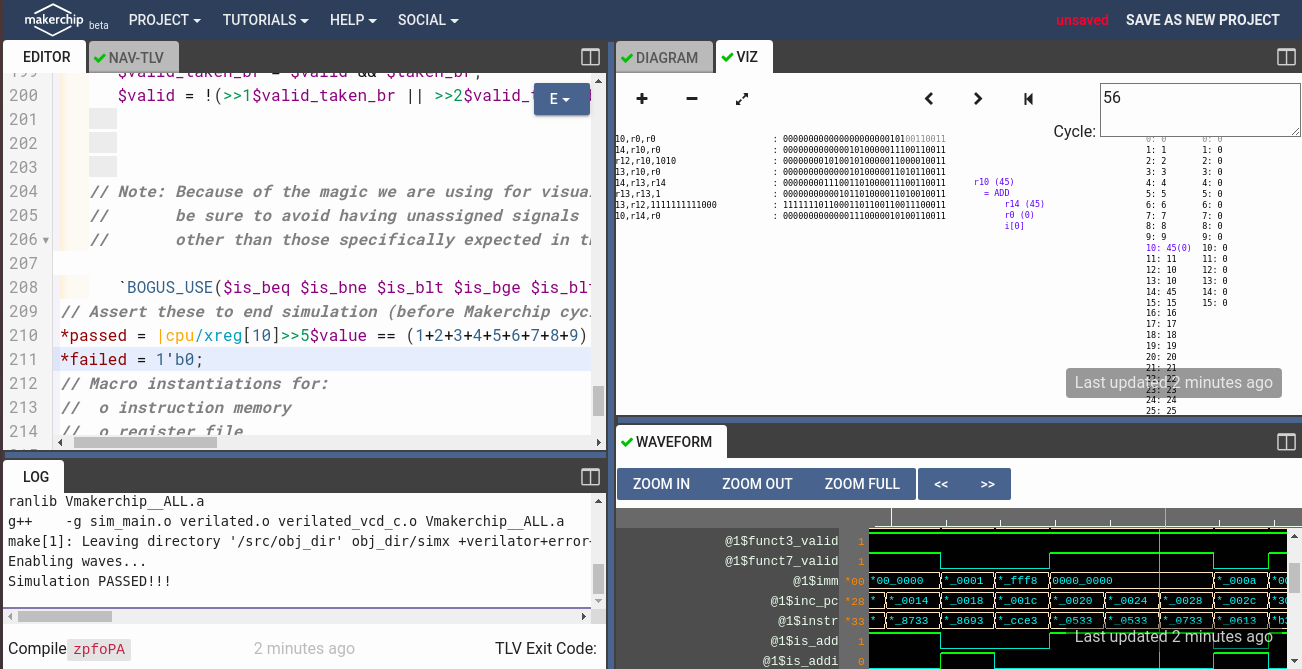Screen dimensions: 1302x669
Task: Click the zpfoPA compile ID link
Action: [x=99, y=649]
